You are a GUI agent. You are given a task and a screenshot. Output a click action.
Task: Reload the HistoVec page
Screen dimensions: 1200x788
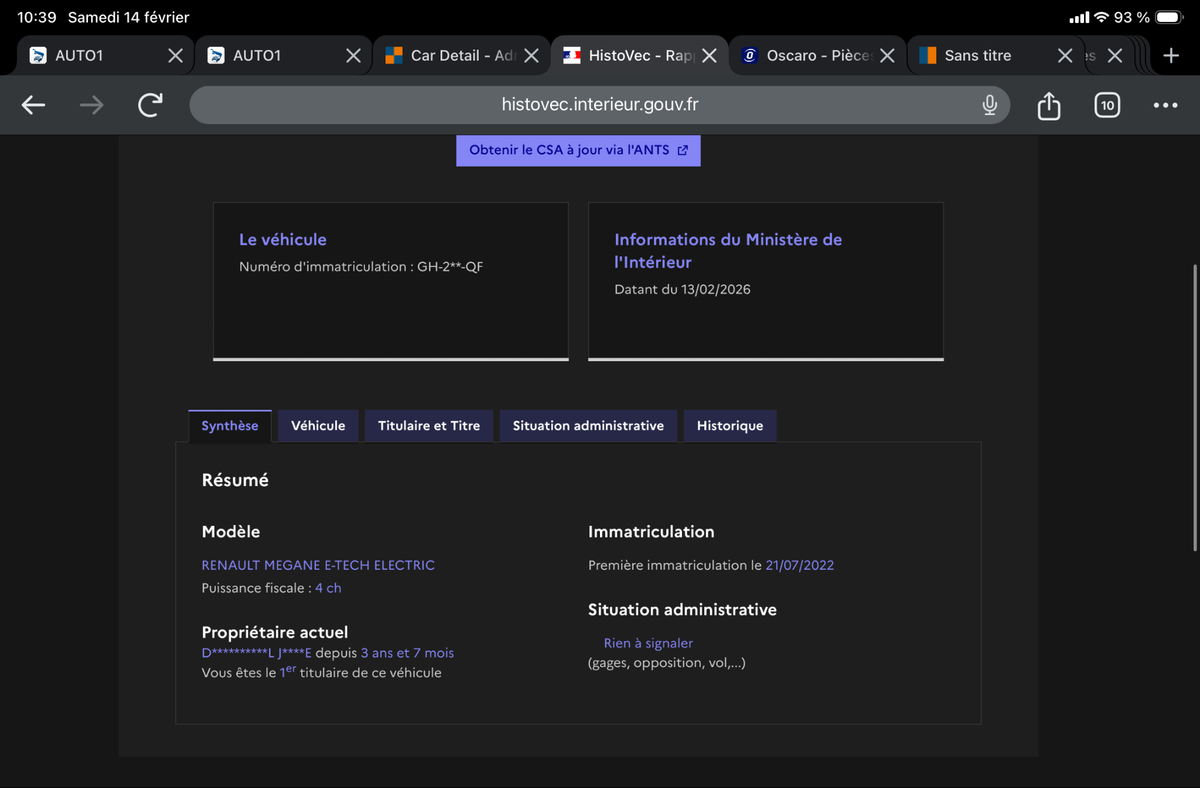pos(150,105)
